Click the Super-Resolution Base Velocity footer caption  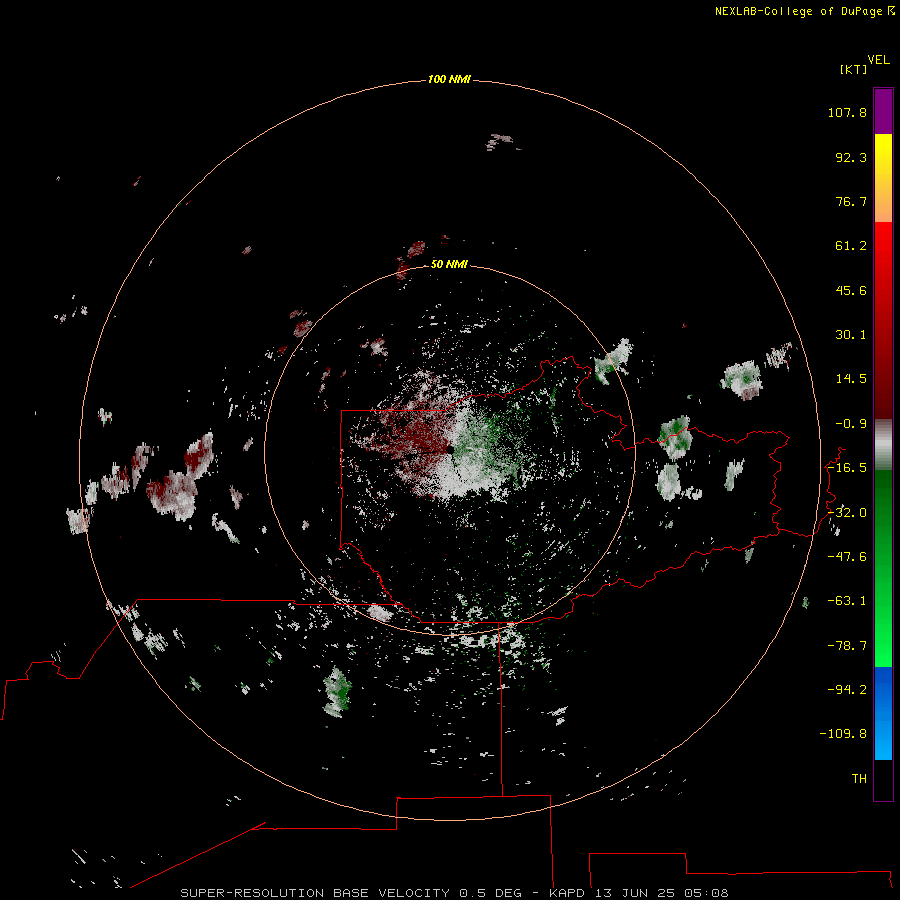pyautogui.click(x=454, y=893)
